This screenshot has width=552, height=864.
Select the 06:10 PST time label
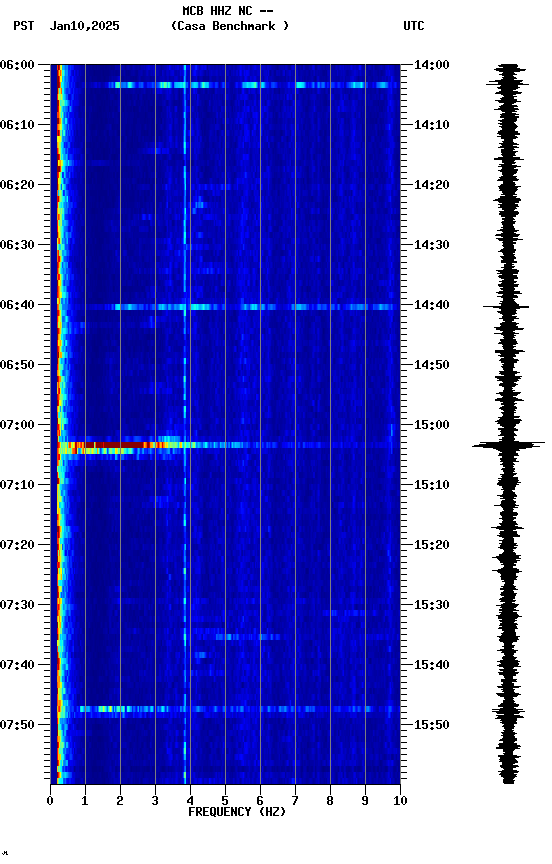tap(17, 125)
